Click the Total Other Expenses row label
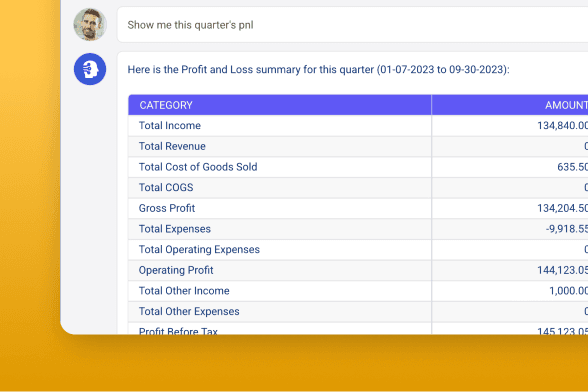This screenshot has width=588, height=392. click(x=189, y=311)
